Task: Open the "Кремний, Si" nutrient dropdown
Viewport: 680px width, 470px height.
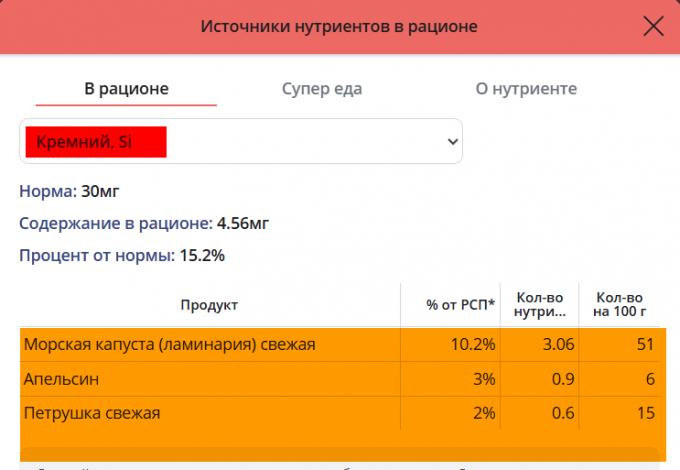Action: point(241,142)
